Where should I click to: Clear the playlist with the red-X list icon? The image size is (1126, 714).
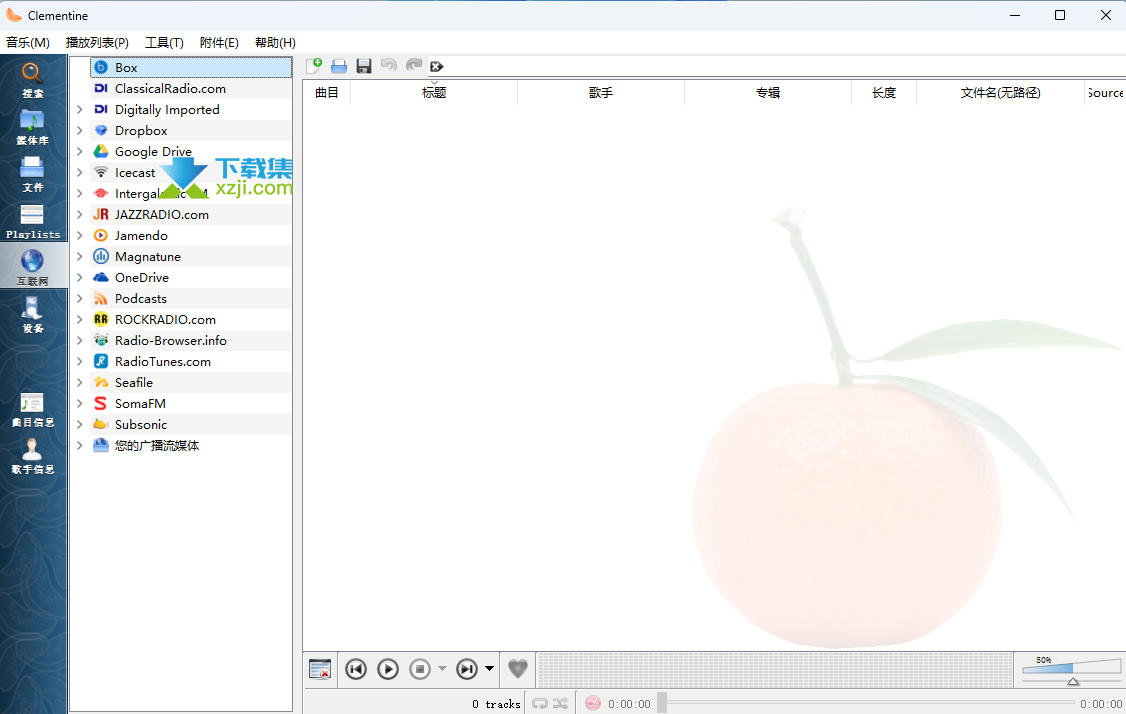[x=320, y=669]
